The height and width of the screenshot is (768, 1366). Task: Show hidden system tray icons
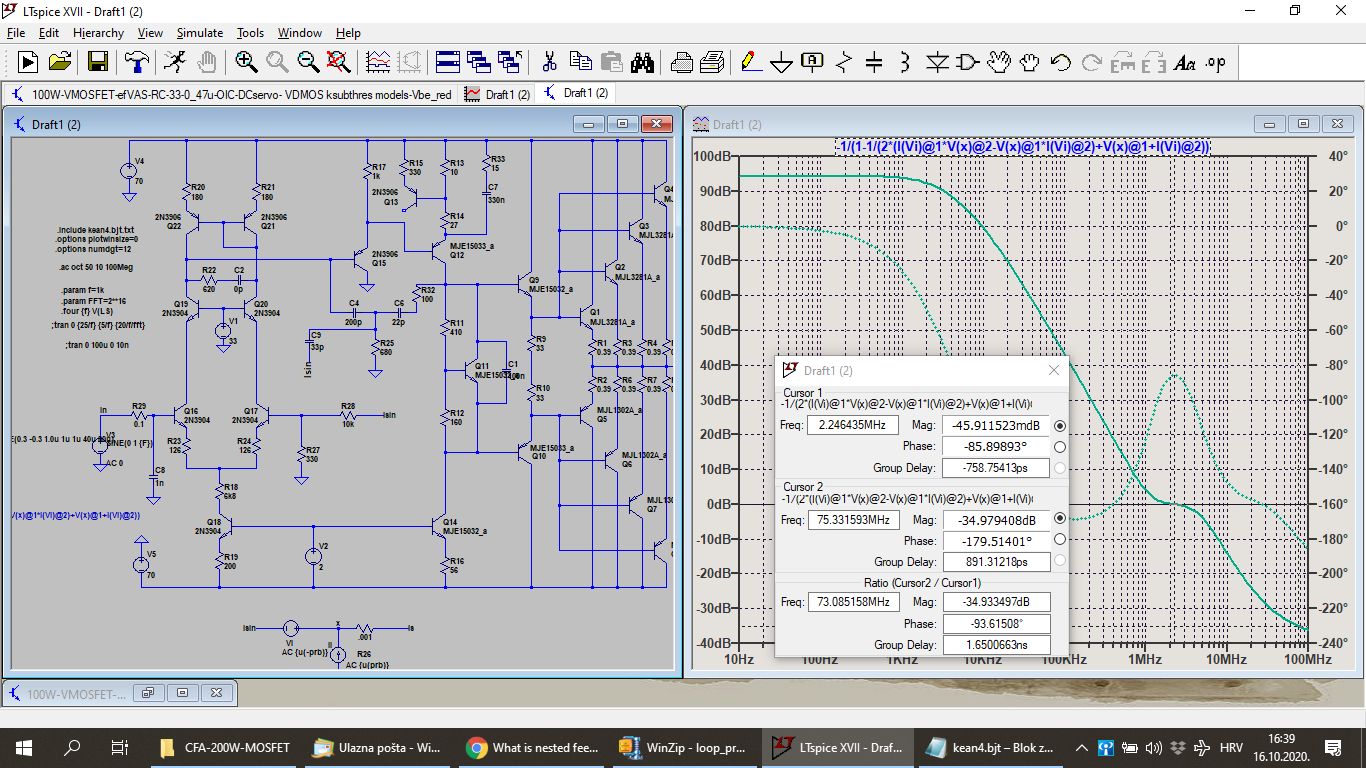(1081, 748)
